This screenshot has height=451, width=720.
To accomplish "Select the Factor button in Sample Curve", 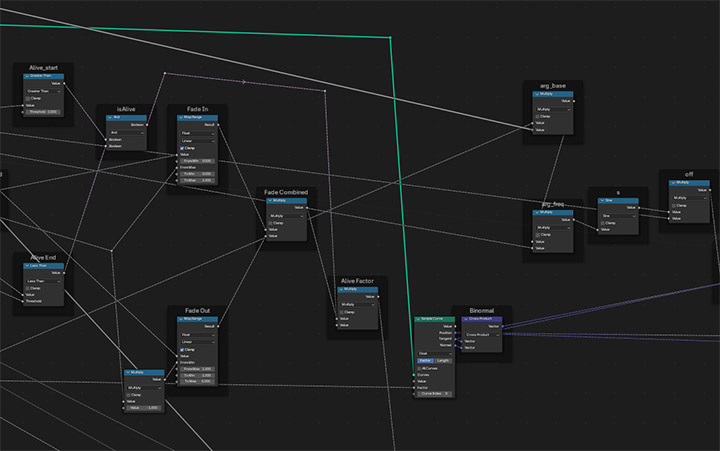I will tap(426, 360).
